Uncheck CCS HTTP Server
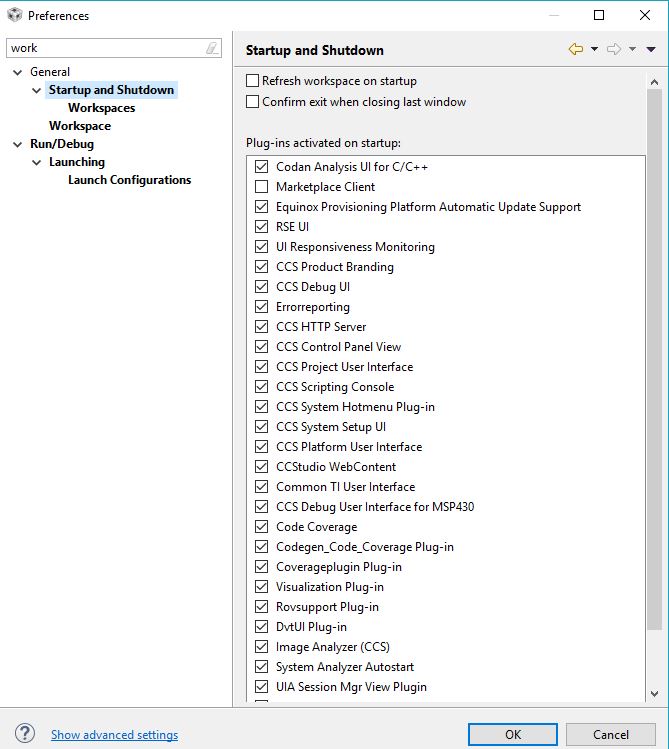 (x=261, y=327)
